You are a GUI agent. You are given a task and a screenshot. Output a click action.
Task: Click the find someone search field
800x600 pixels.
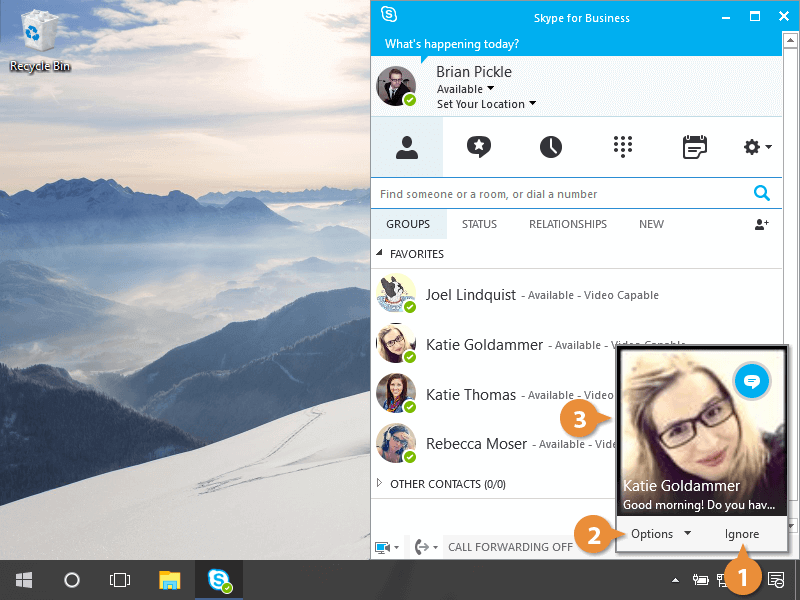pyautogui.click(x=560, y=194)
